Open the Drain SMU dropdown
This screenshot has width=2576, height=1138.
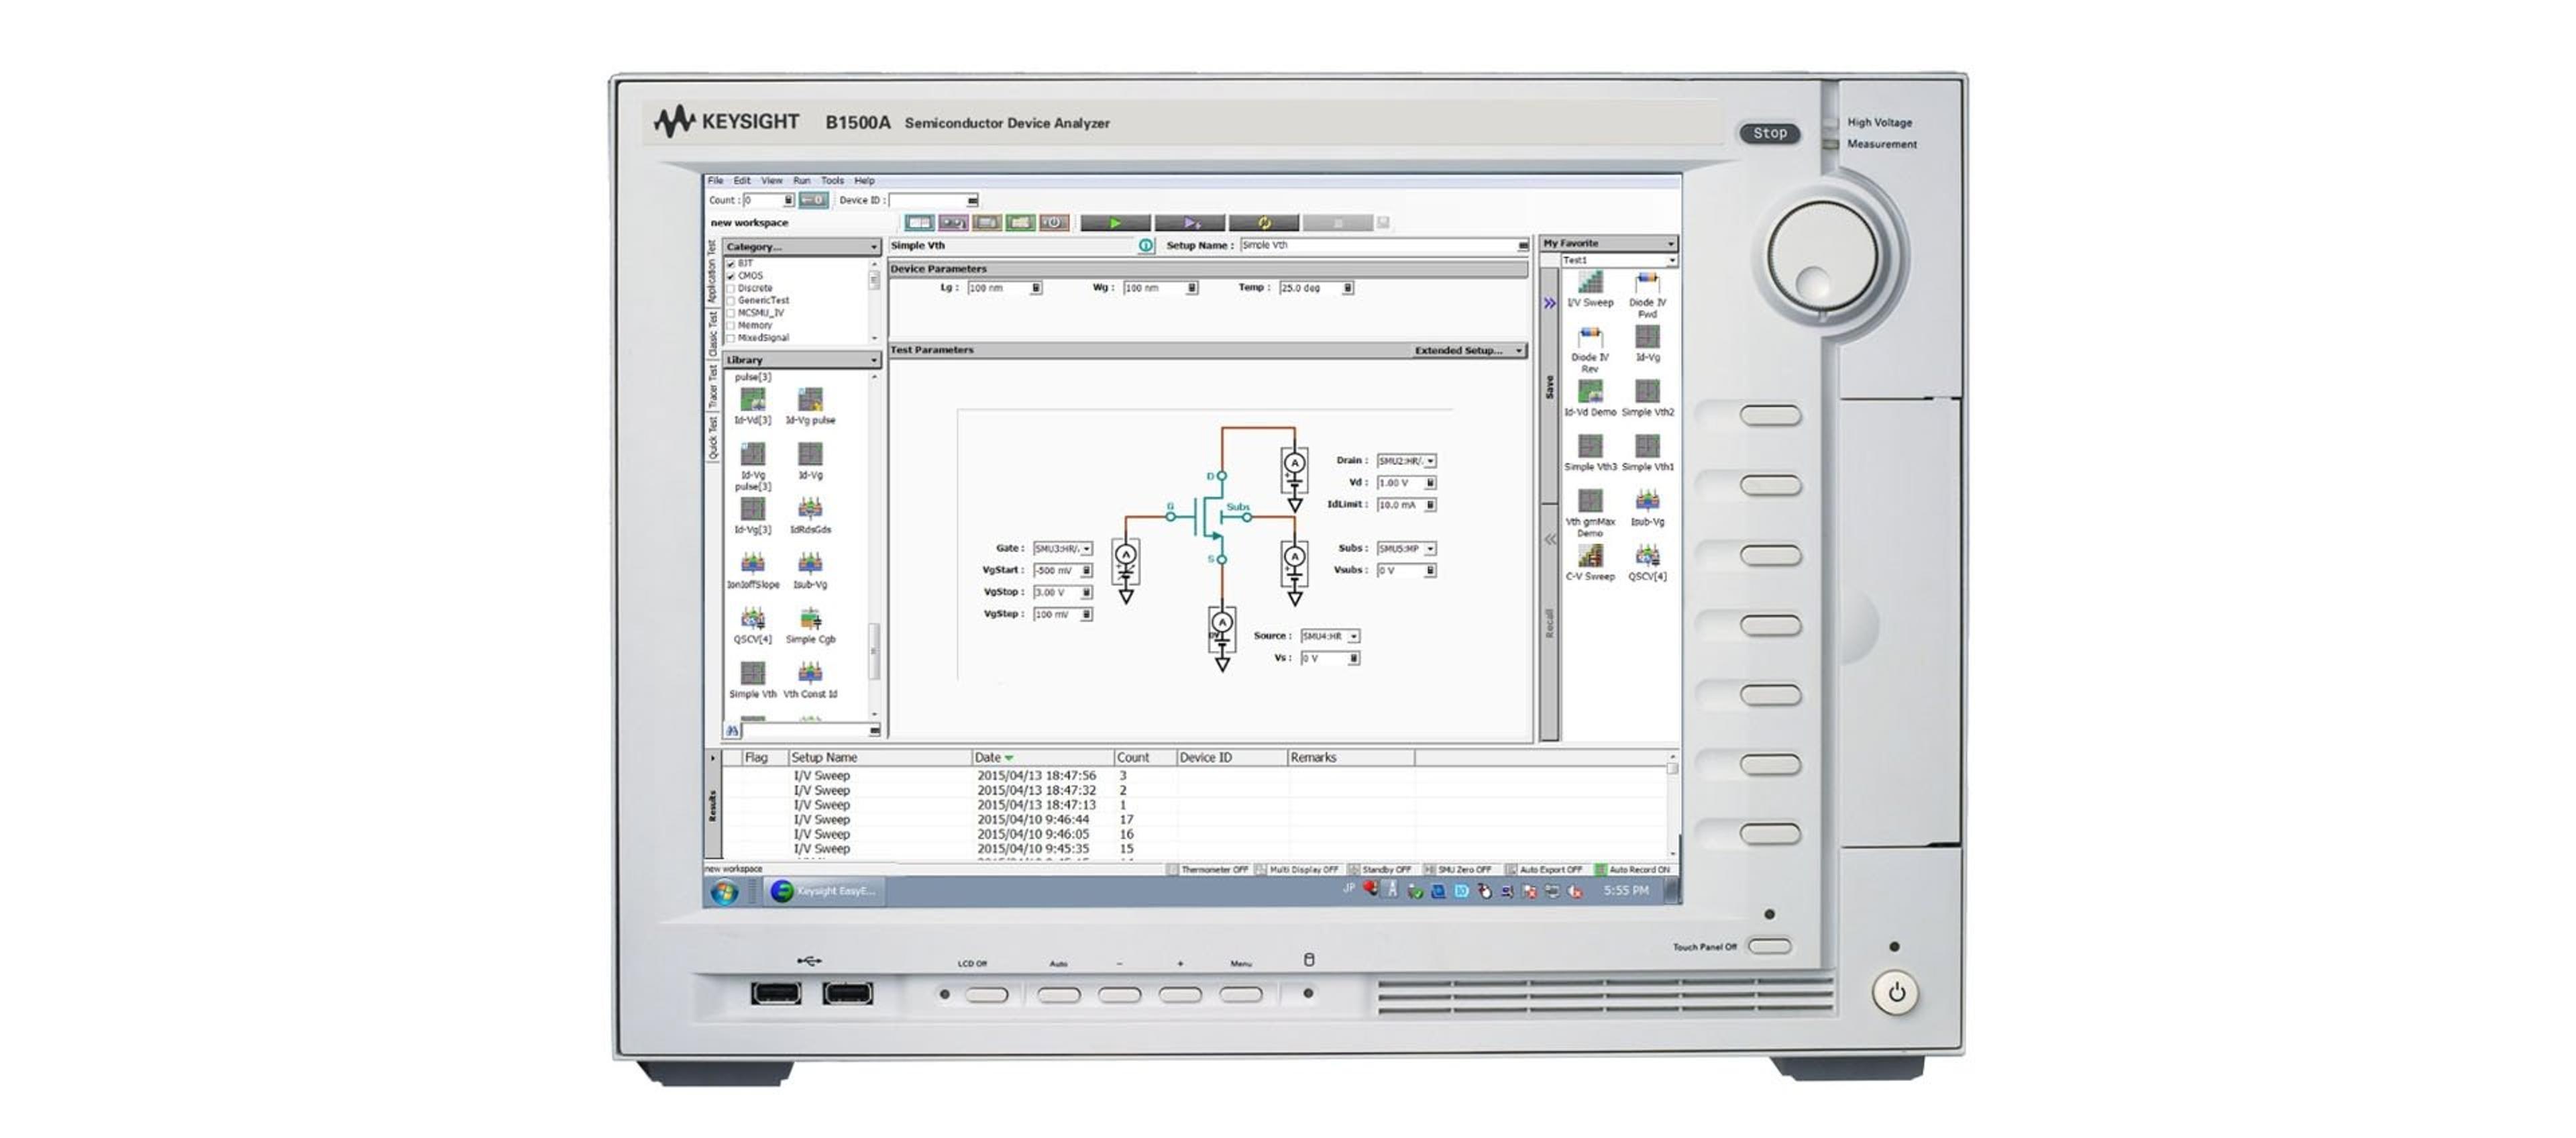click(1431, 461)
